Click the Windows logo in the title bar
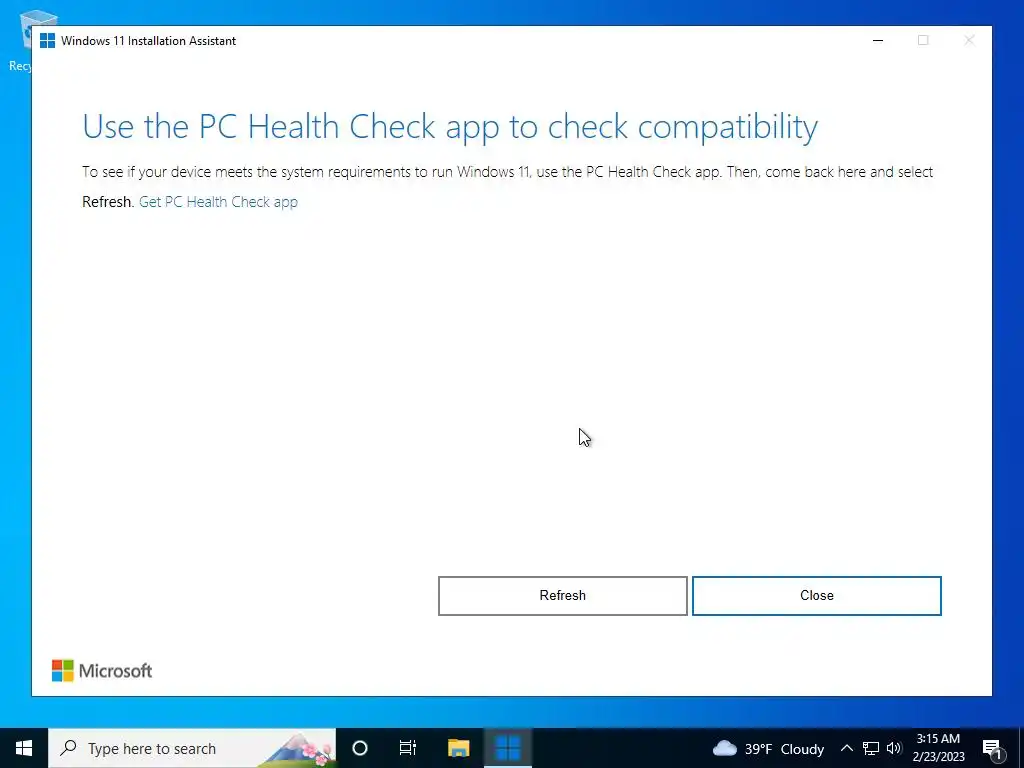 [47, 40]
